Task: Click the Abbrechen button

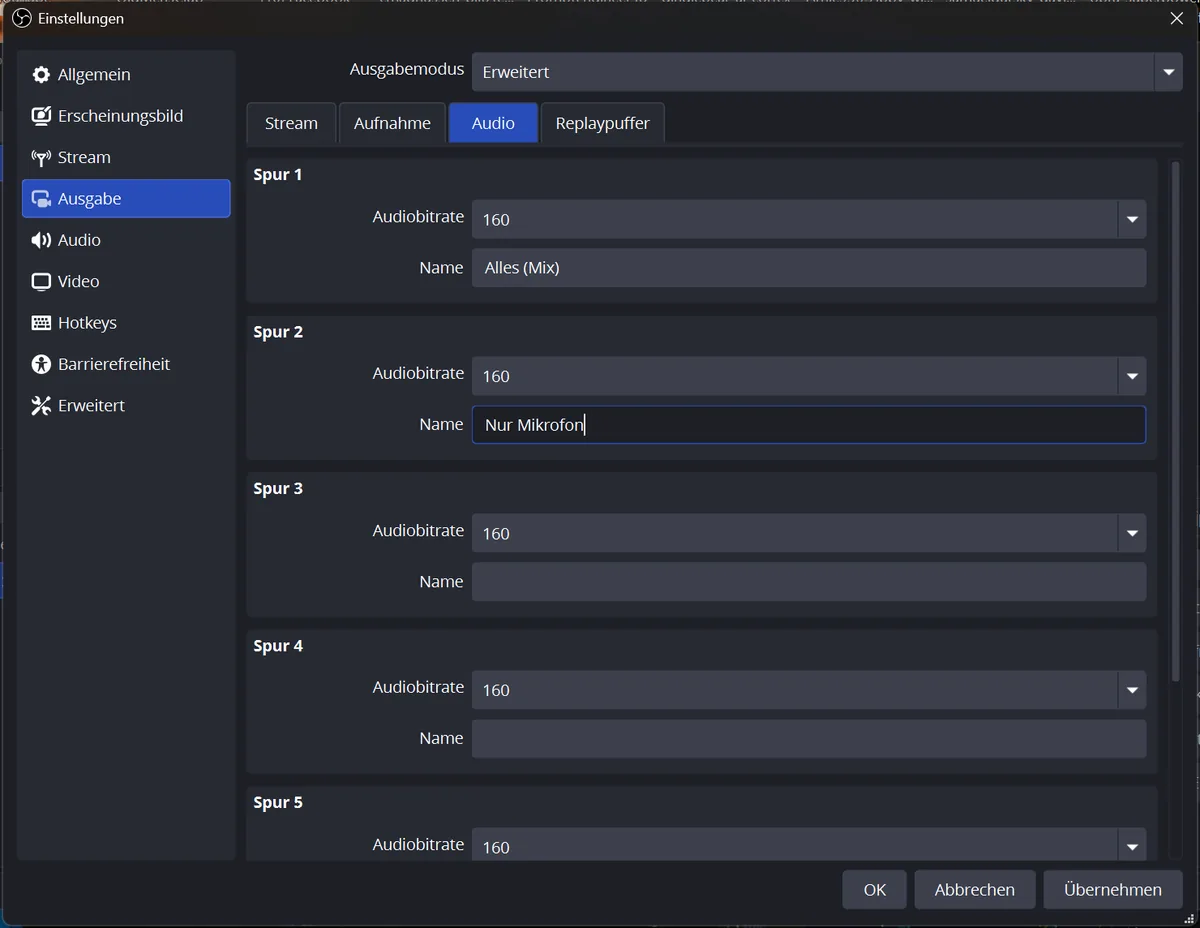Action: click(x=975, y=890)
